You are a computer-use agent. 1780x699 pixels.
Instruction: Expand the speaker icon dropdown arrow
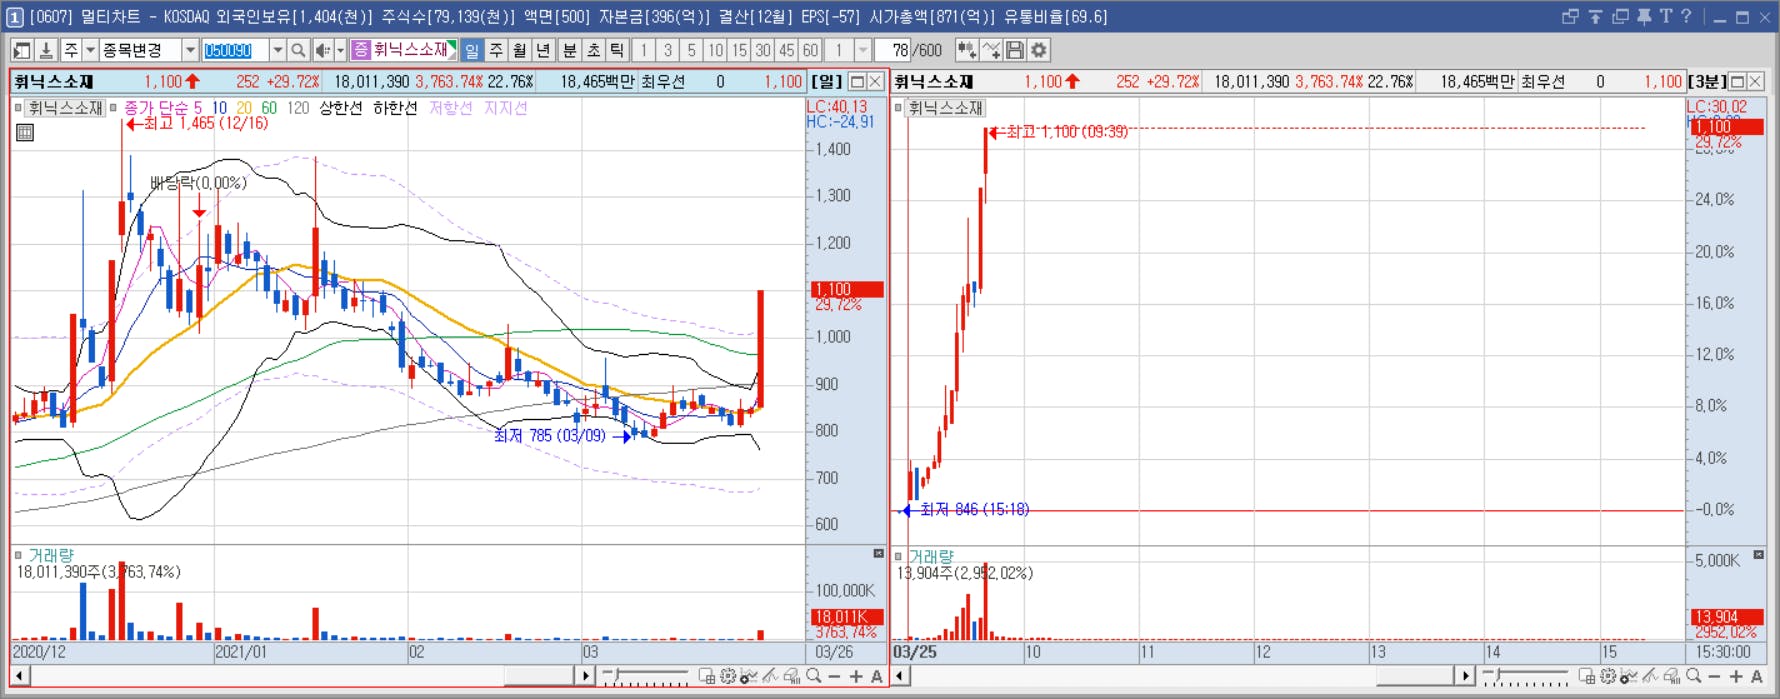tap(340, 50)
